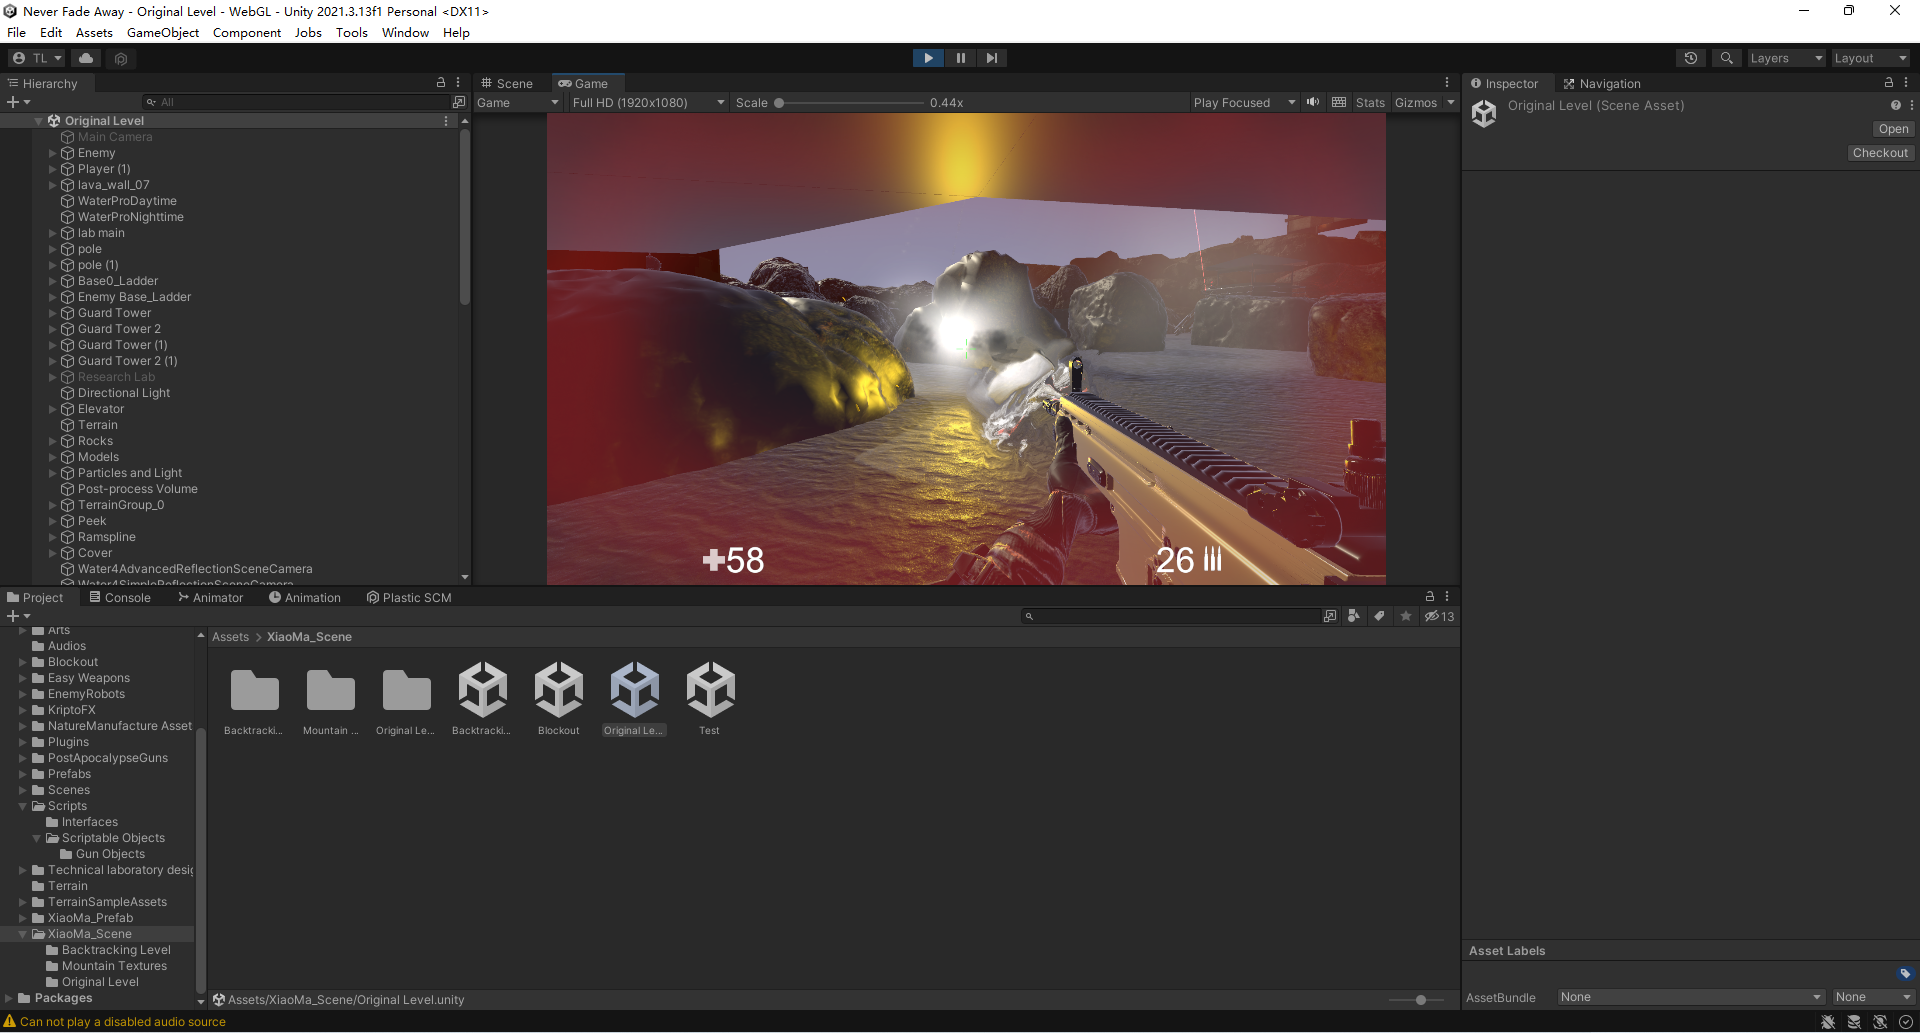The width and height of the screenshot is (1920, 1033).
Task: Adjust the Game view Scale slider
Action: (779, 103)
